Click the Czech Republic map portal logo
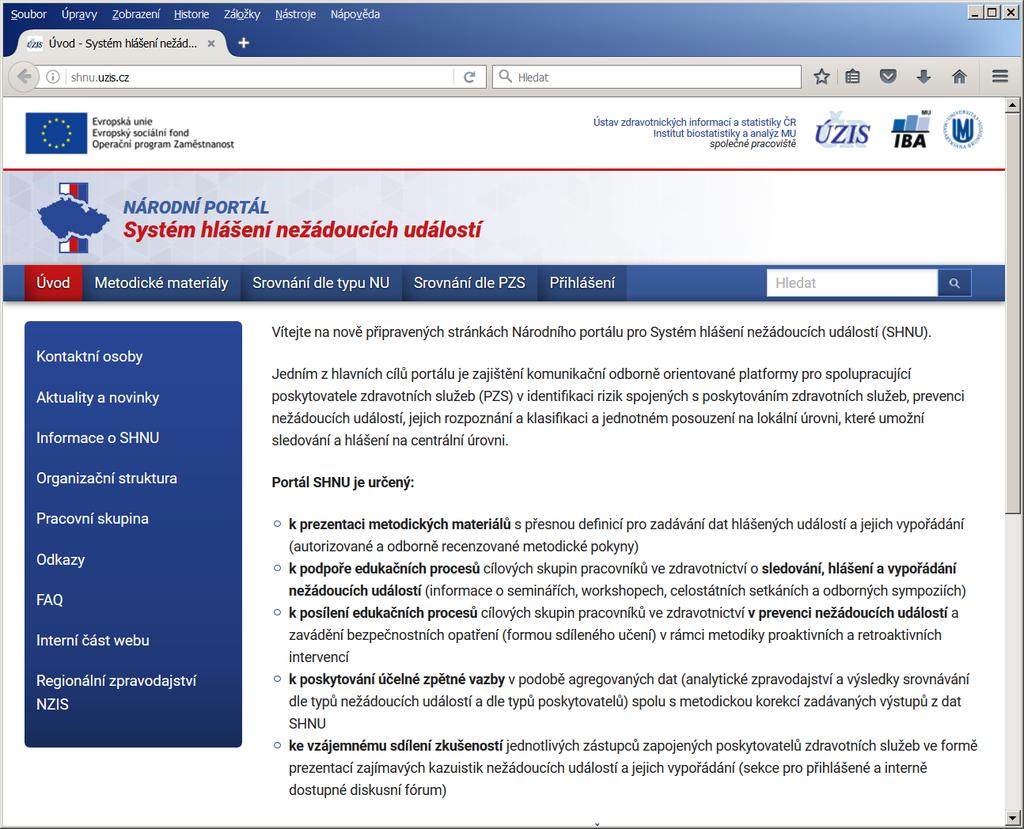This screenshot has height=829, width=1024. pyautogui.click(x=73, y=218)
